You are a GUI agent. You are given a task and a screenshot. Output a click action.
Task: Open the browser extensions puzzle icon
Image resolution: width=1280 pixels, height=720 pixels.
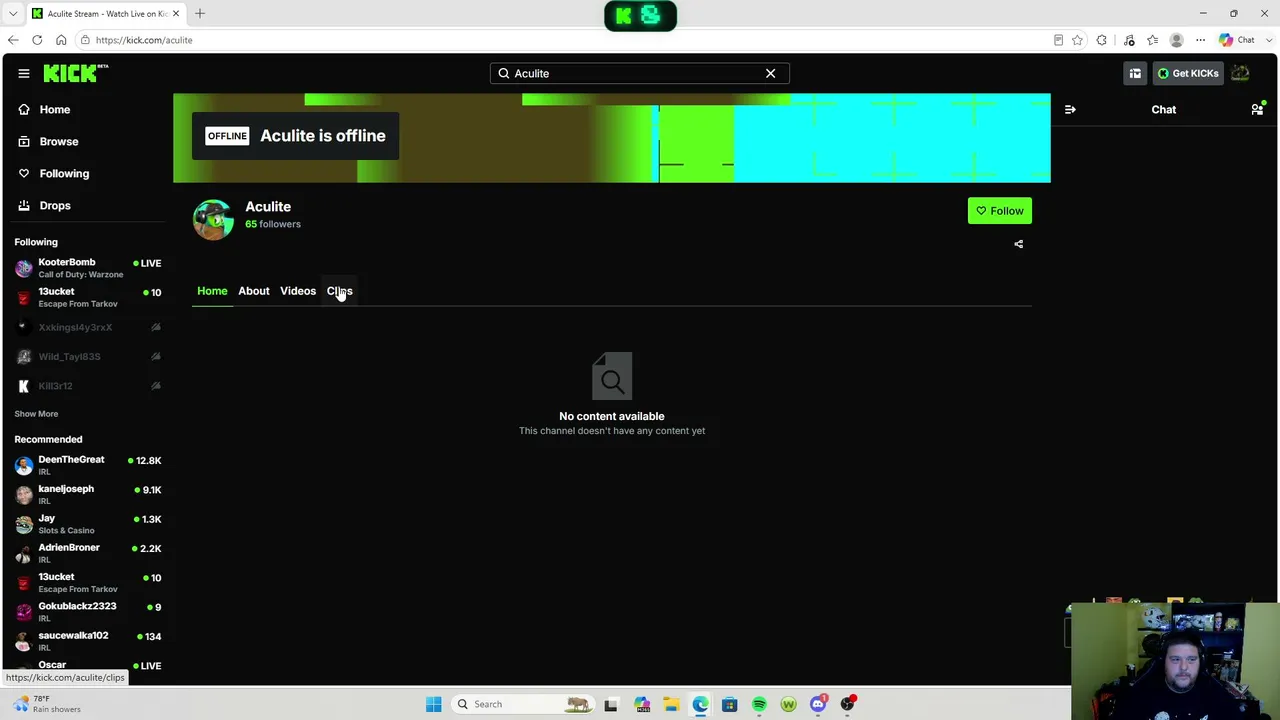1102,40
